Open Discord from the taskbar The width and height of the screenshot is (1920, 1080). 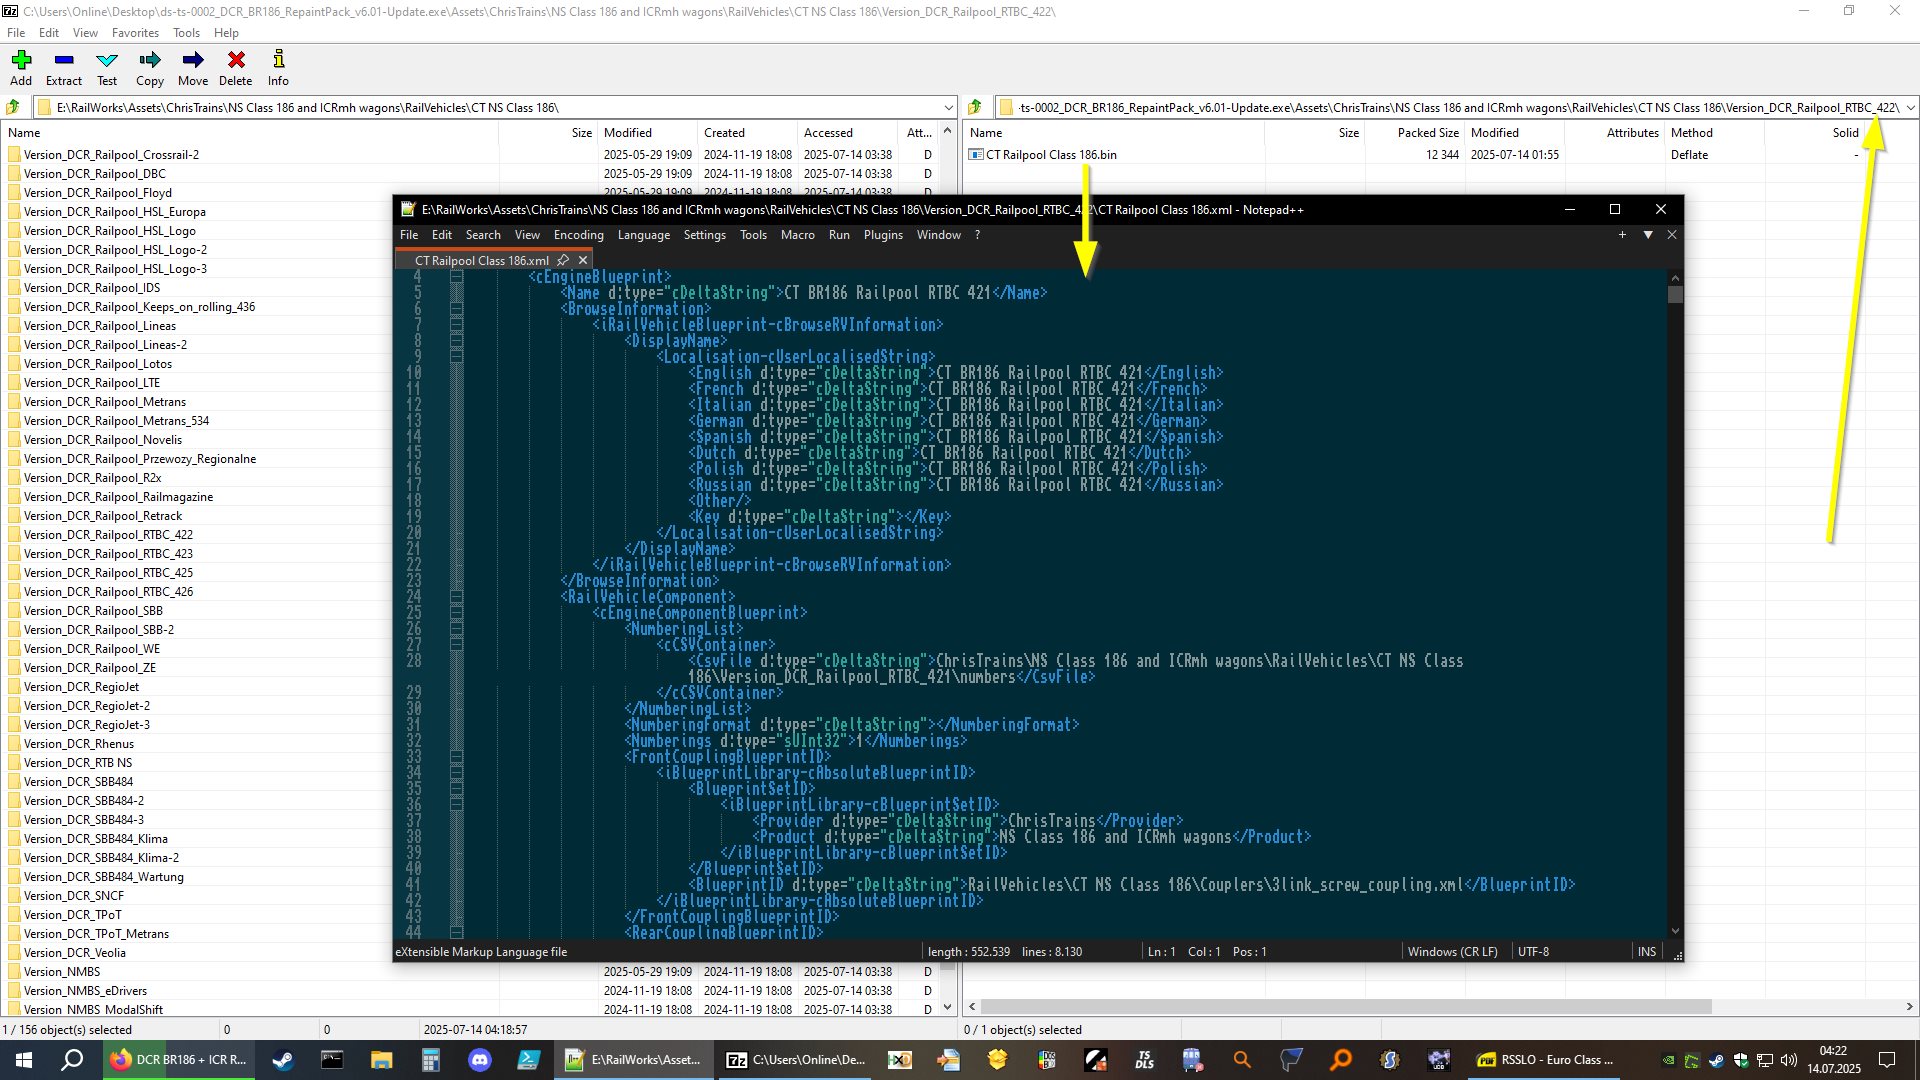pyautogui.click(x=480, y=1060)
